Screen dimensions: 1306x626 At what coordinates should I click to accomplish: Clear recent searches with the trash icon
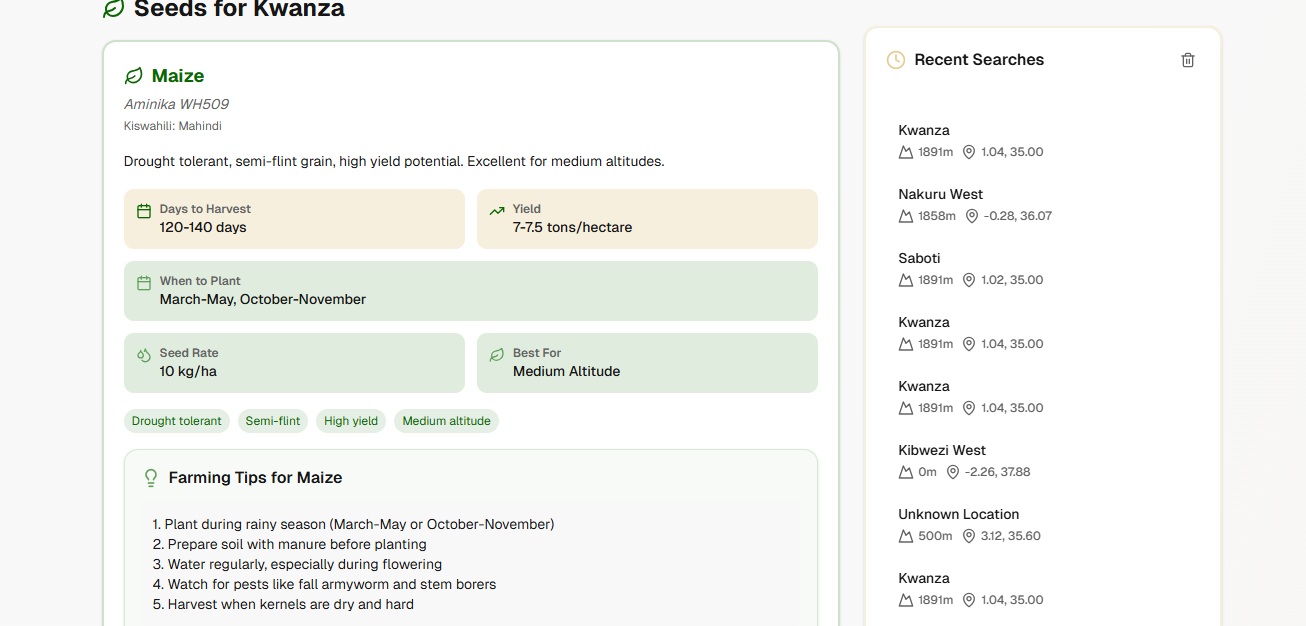pyautogui.click(x=1188, y=60)
